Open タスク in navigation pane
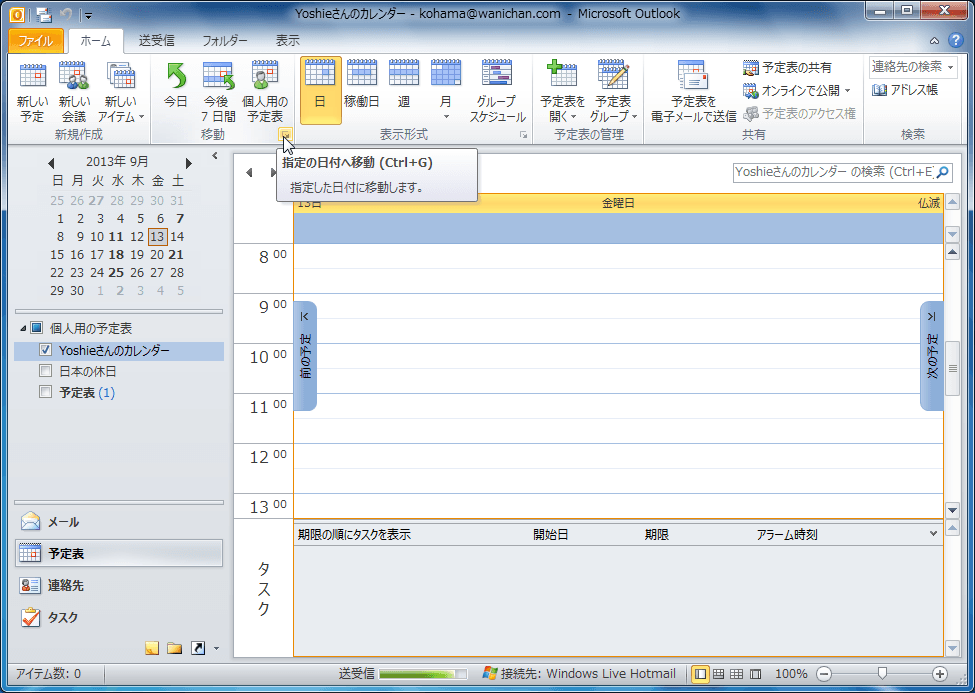Screen dimensions: 975x693 point(119,617)
